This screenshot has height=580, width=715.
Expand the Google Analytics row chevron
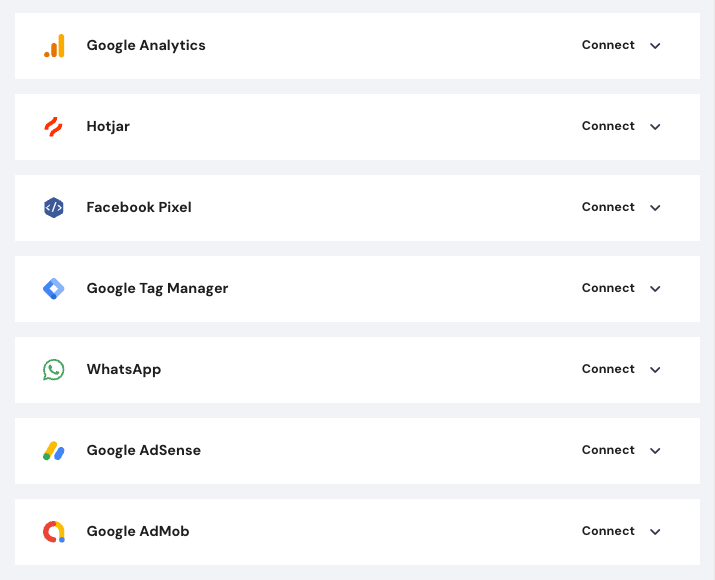(x=655, y=46)
